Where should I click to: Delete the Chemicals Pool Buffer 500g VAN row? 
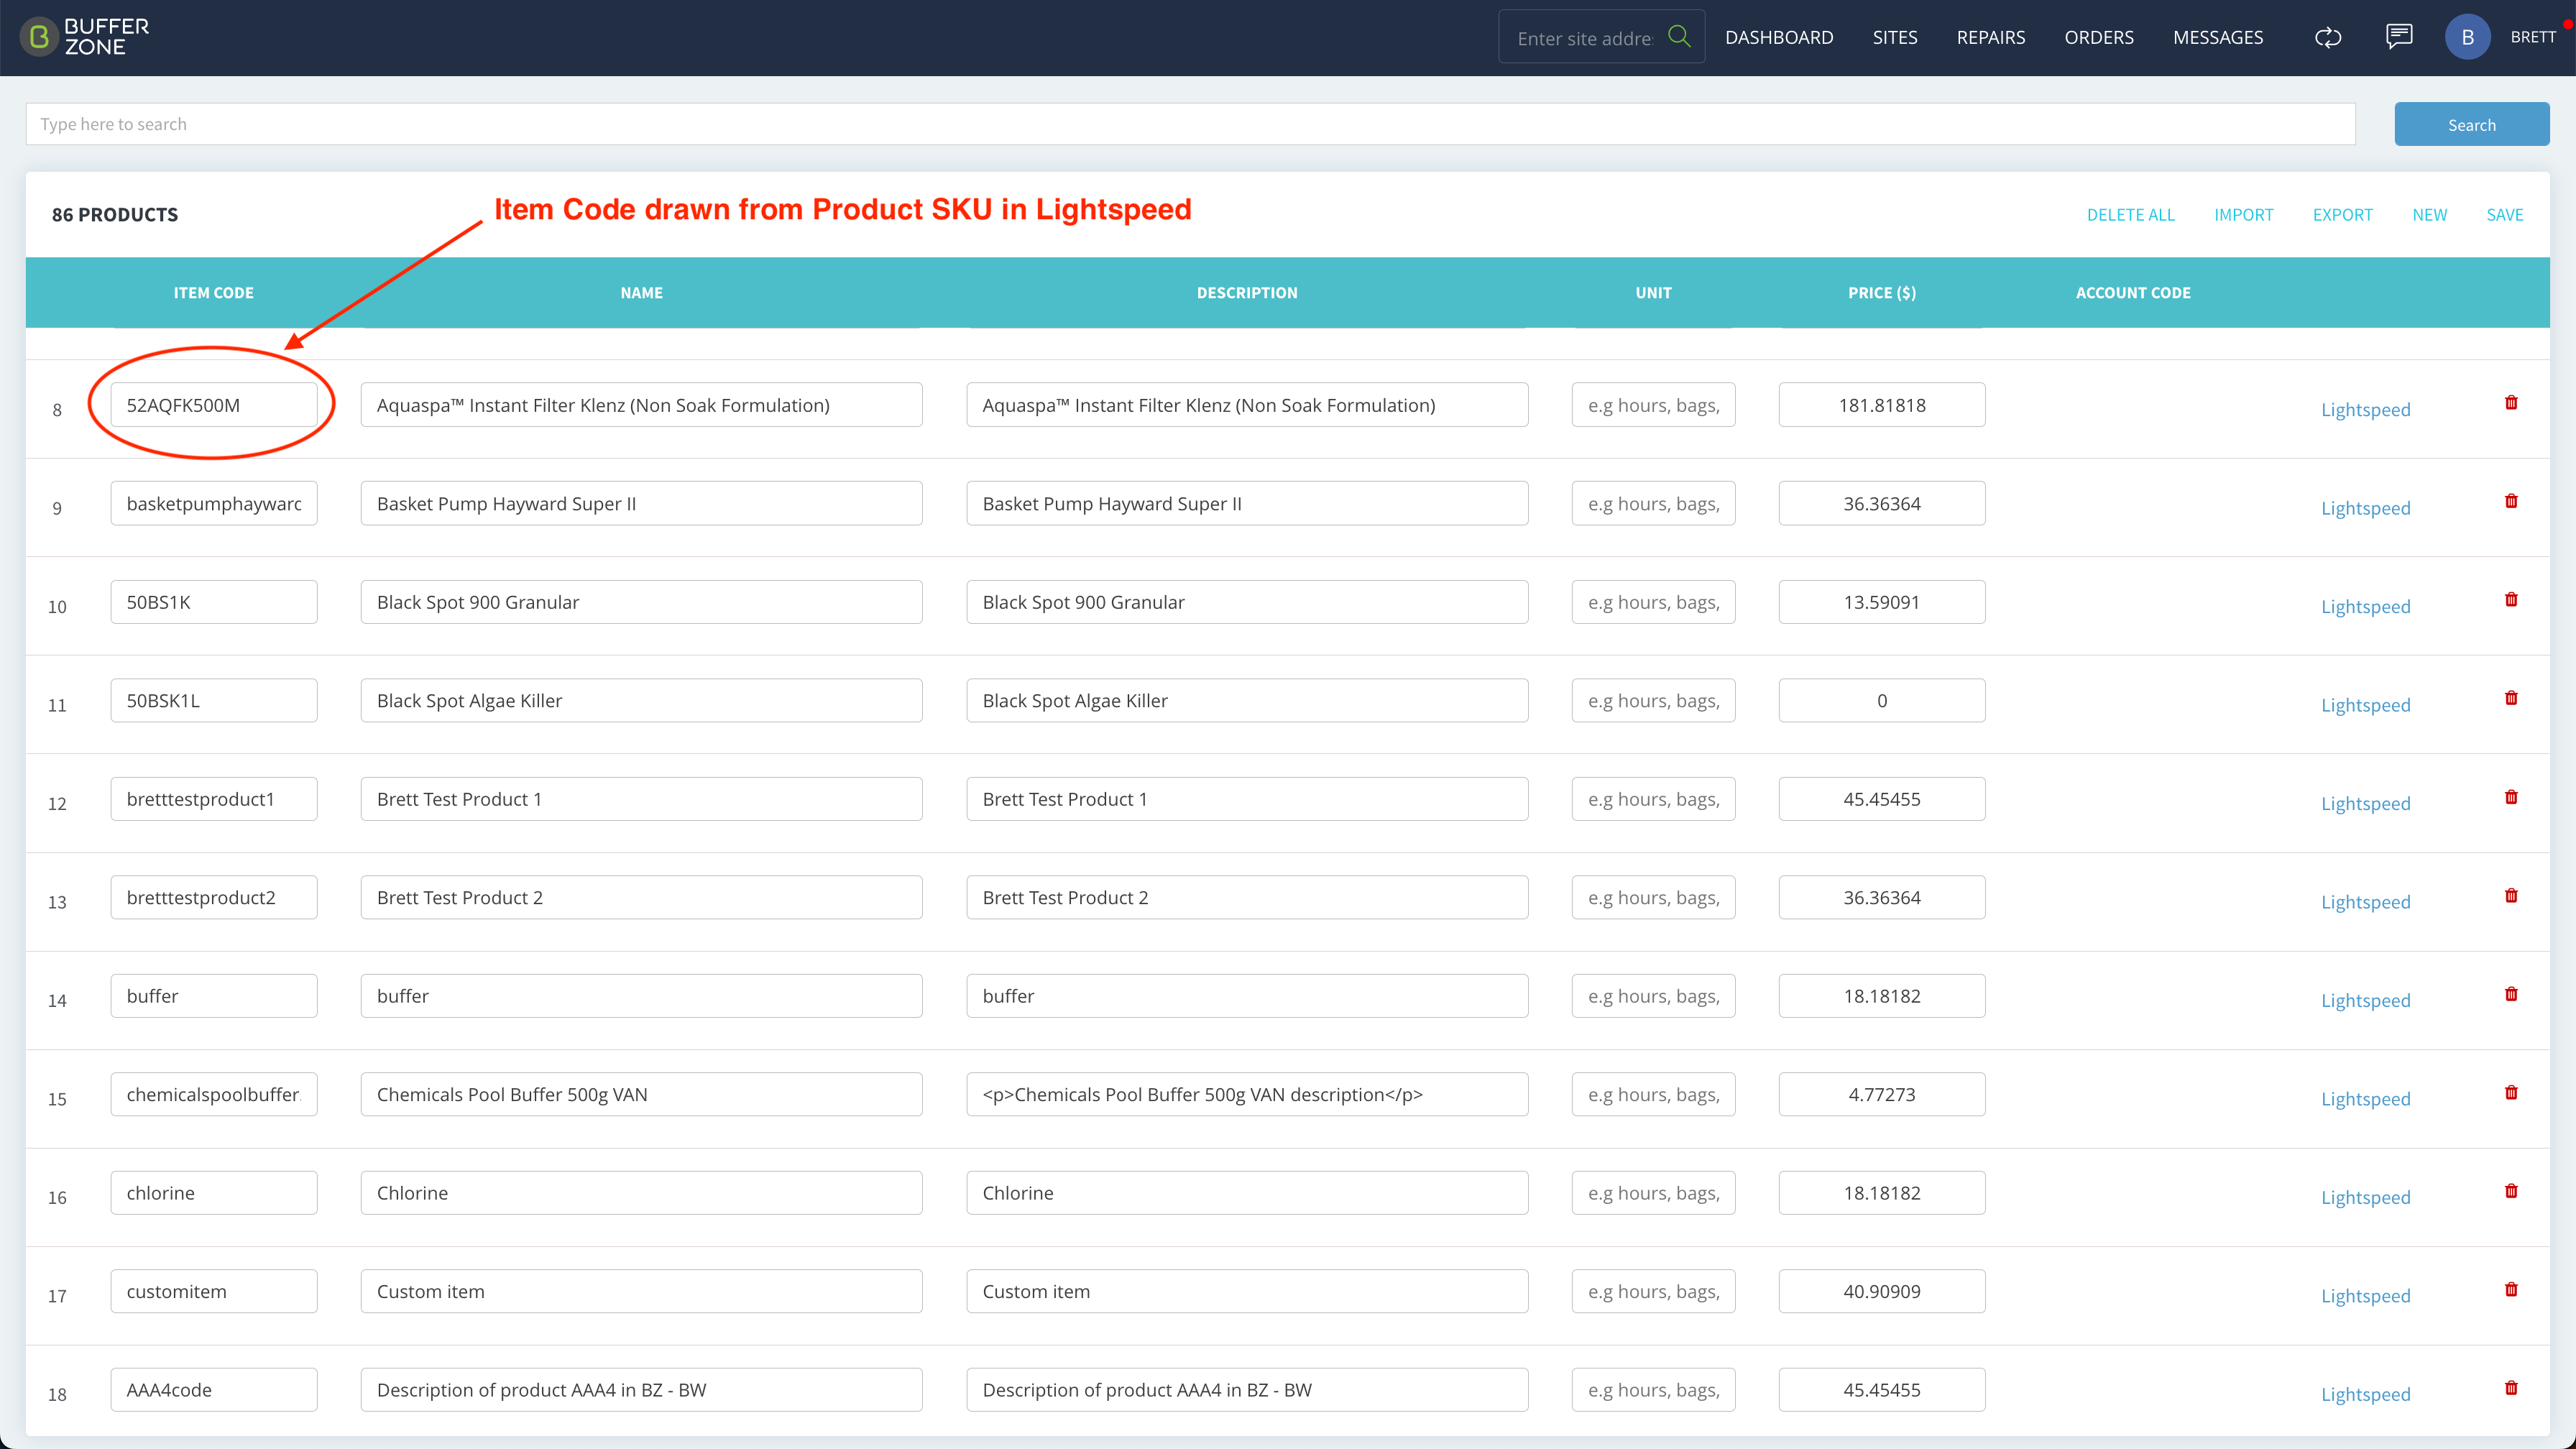(2511, 1093)
